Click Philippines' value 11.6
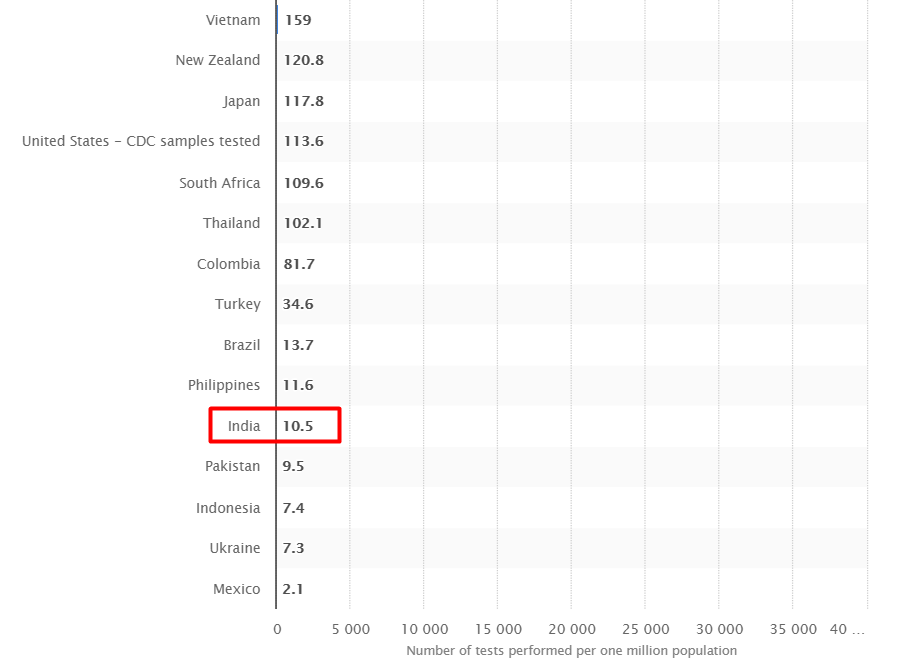The image size is (924, 667). [298, 385]
